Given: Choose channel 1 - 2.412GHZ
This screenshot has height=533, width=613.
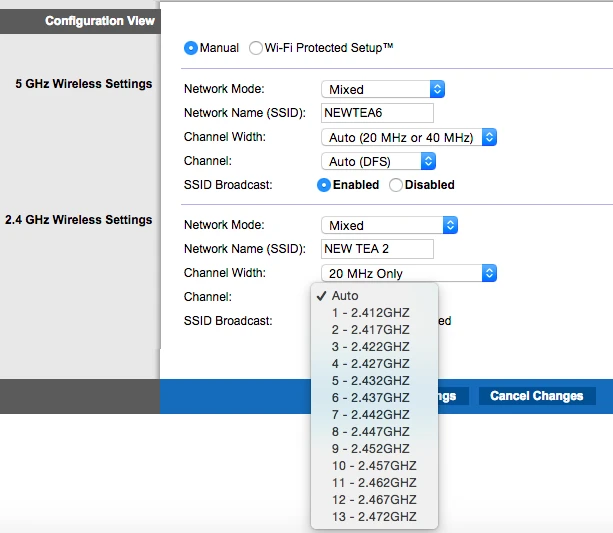Looking at the screenshot, I should tap(370, 313).
